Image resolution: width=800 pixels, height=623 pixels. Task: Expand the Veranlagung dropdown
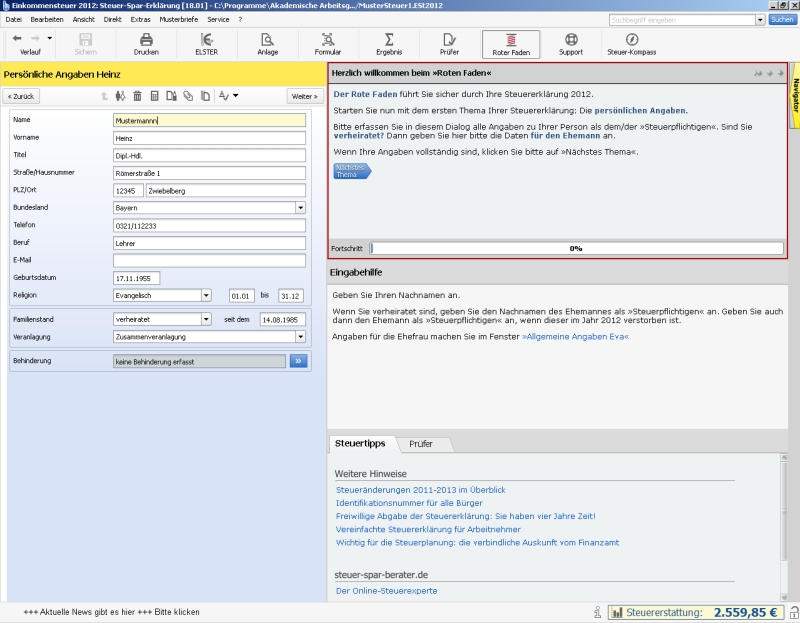(x=301, y=337)
